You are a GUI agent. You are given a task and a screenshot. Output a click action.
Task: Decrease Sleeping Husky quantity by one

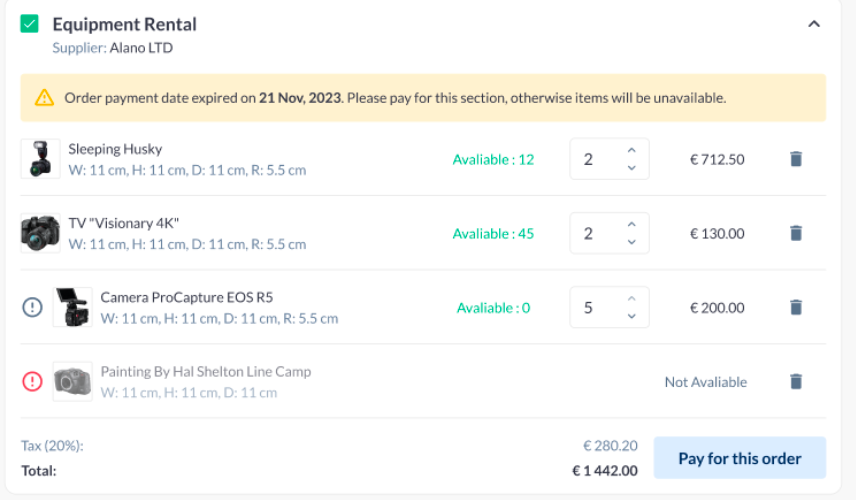click(x=631, y=168)
